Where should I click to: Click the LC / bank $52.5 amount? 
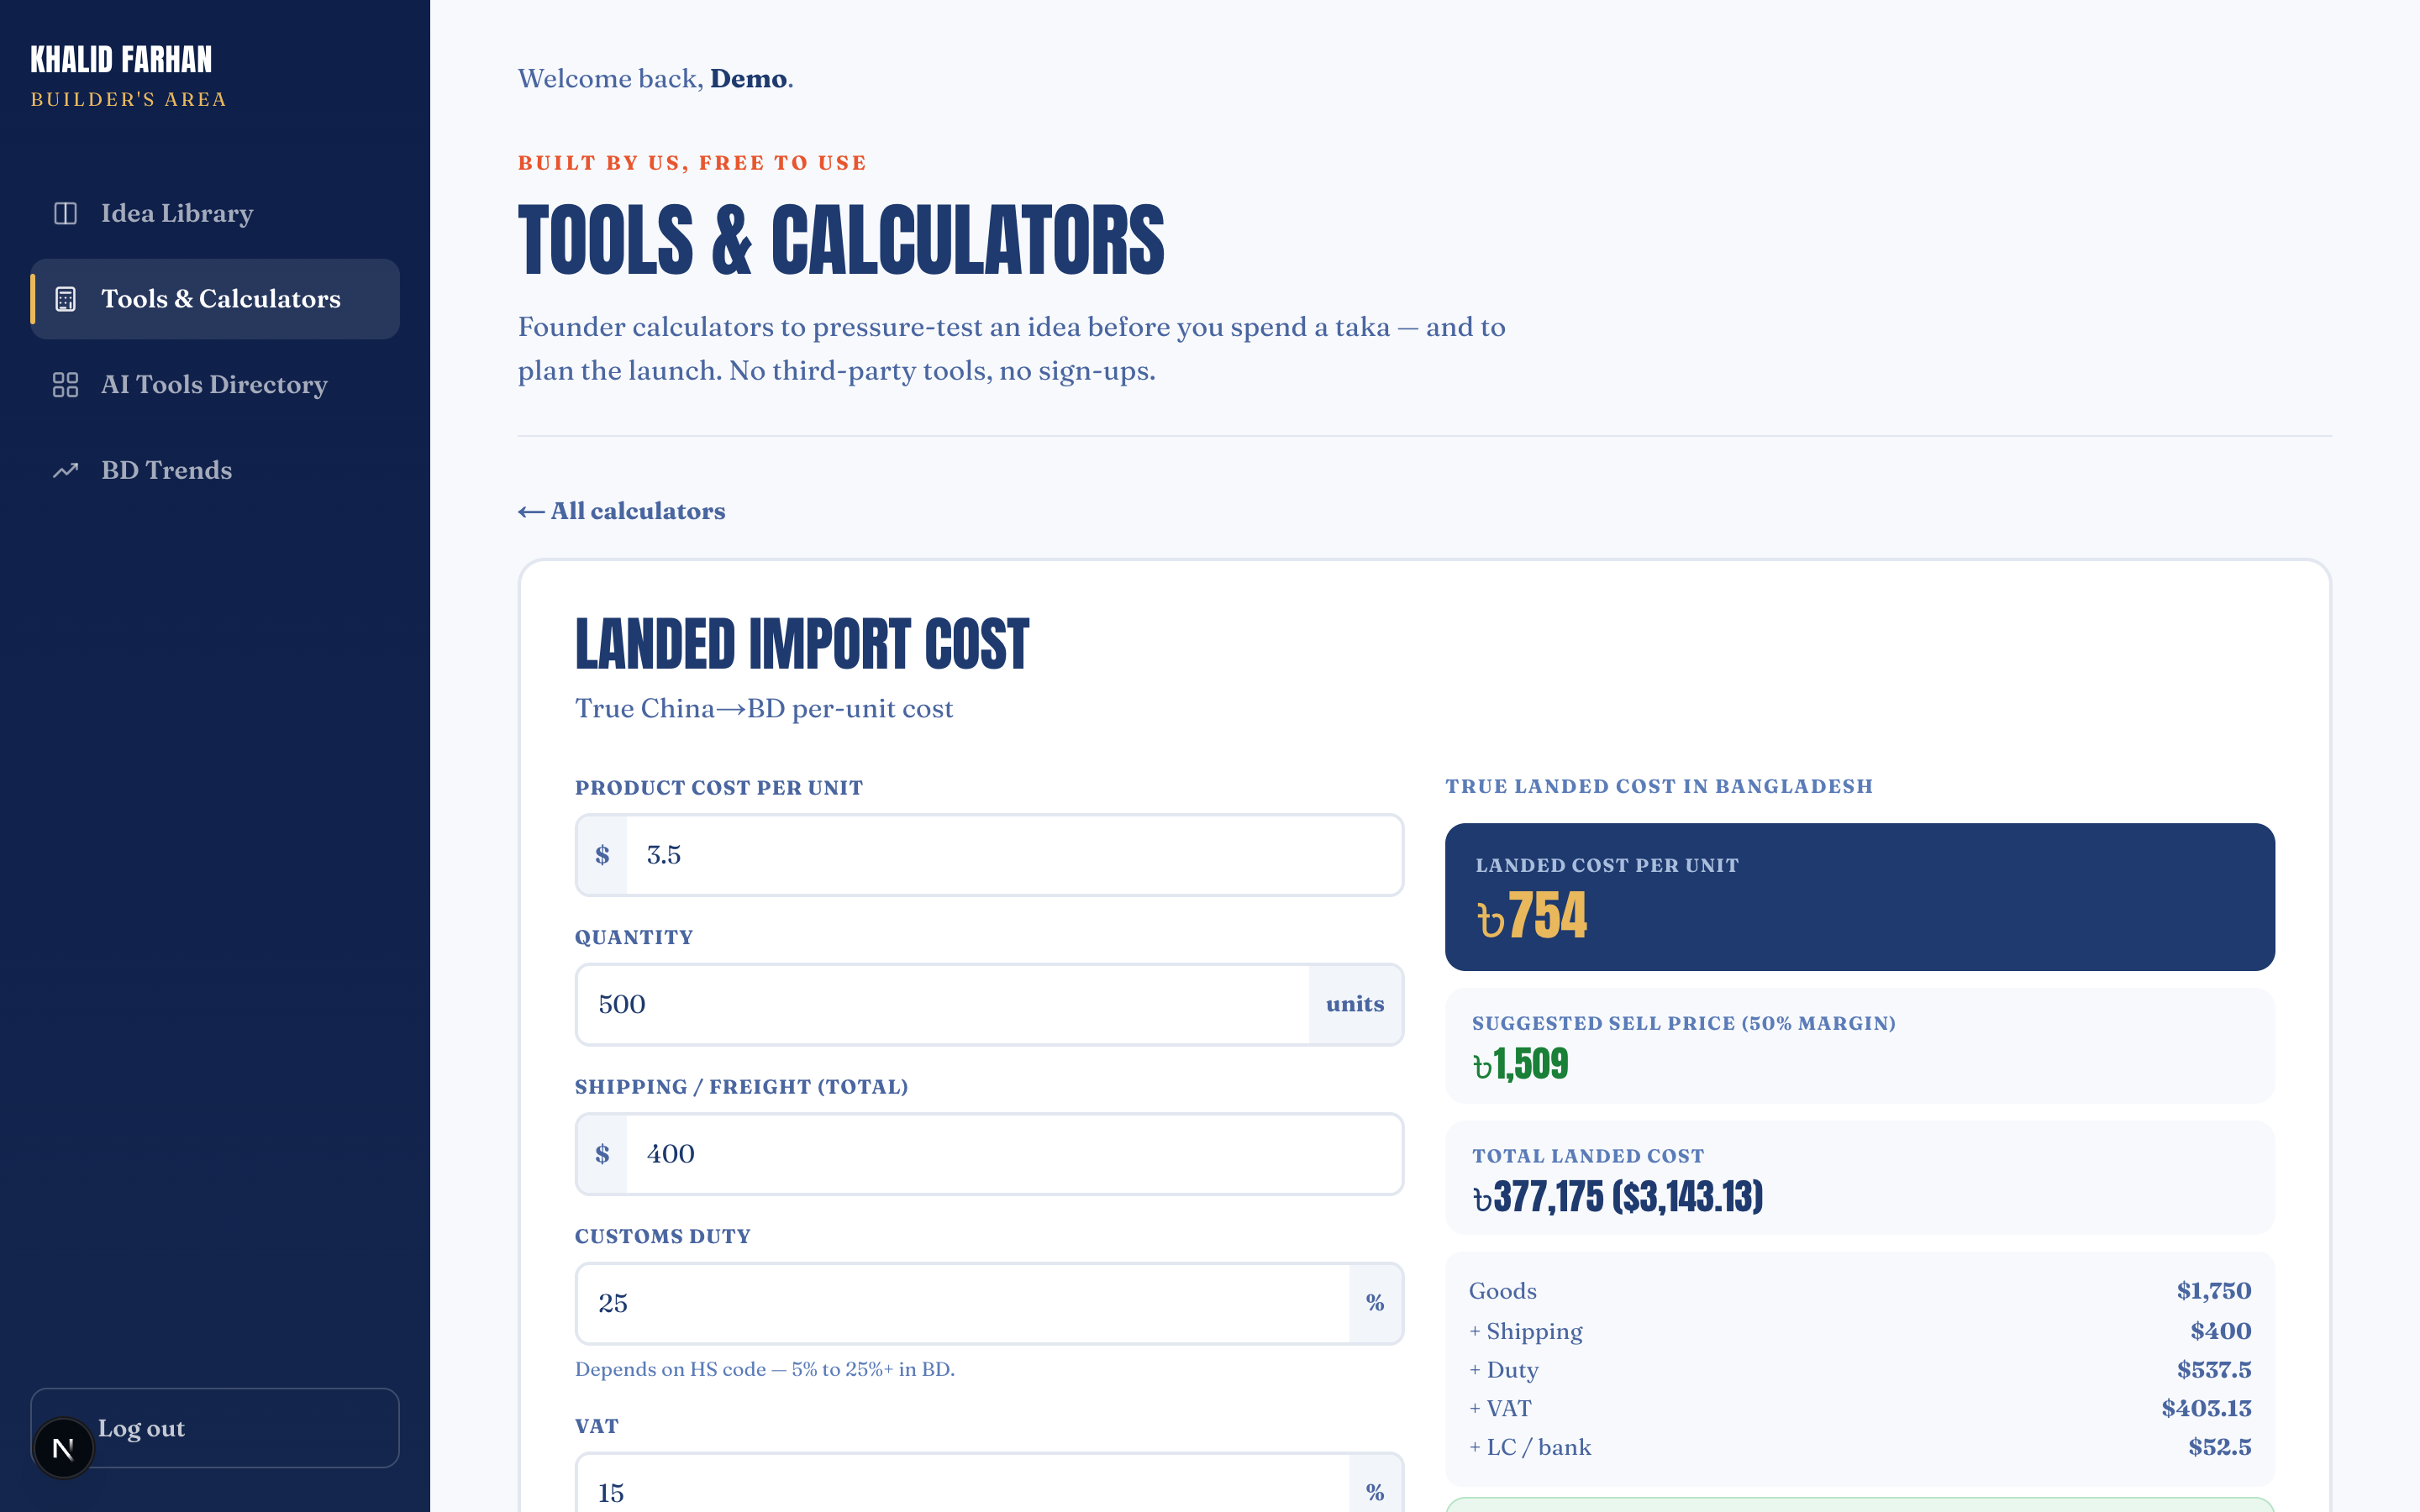click(x=2219, y=1447)
